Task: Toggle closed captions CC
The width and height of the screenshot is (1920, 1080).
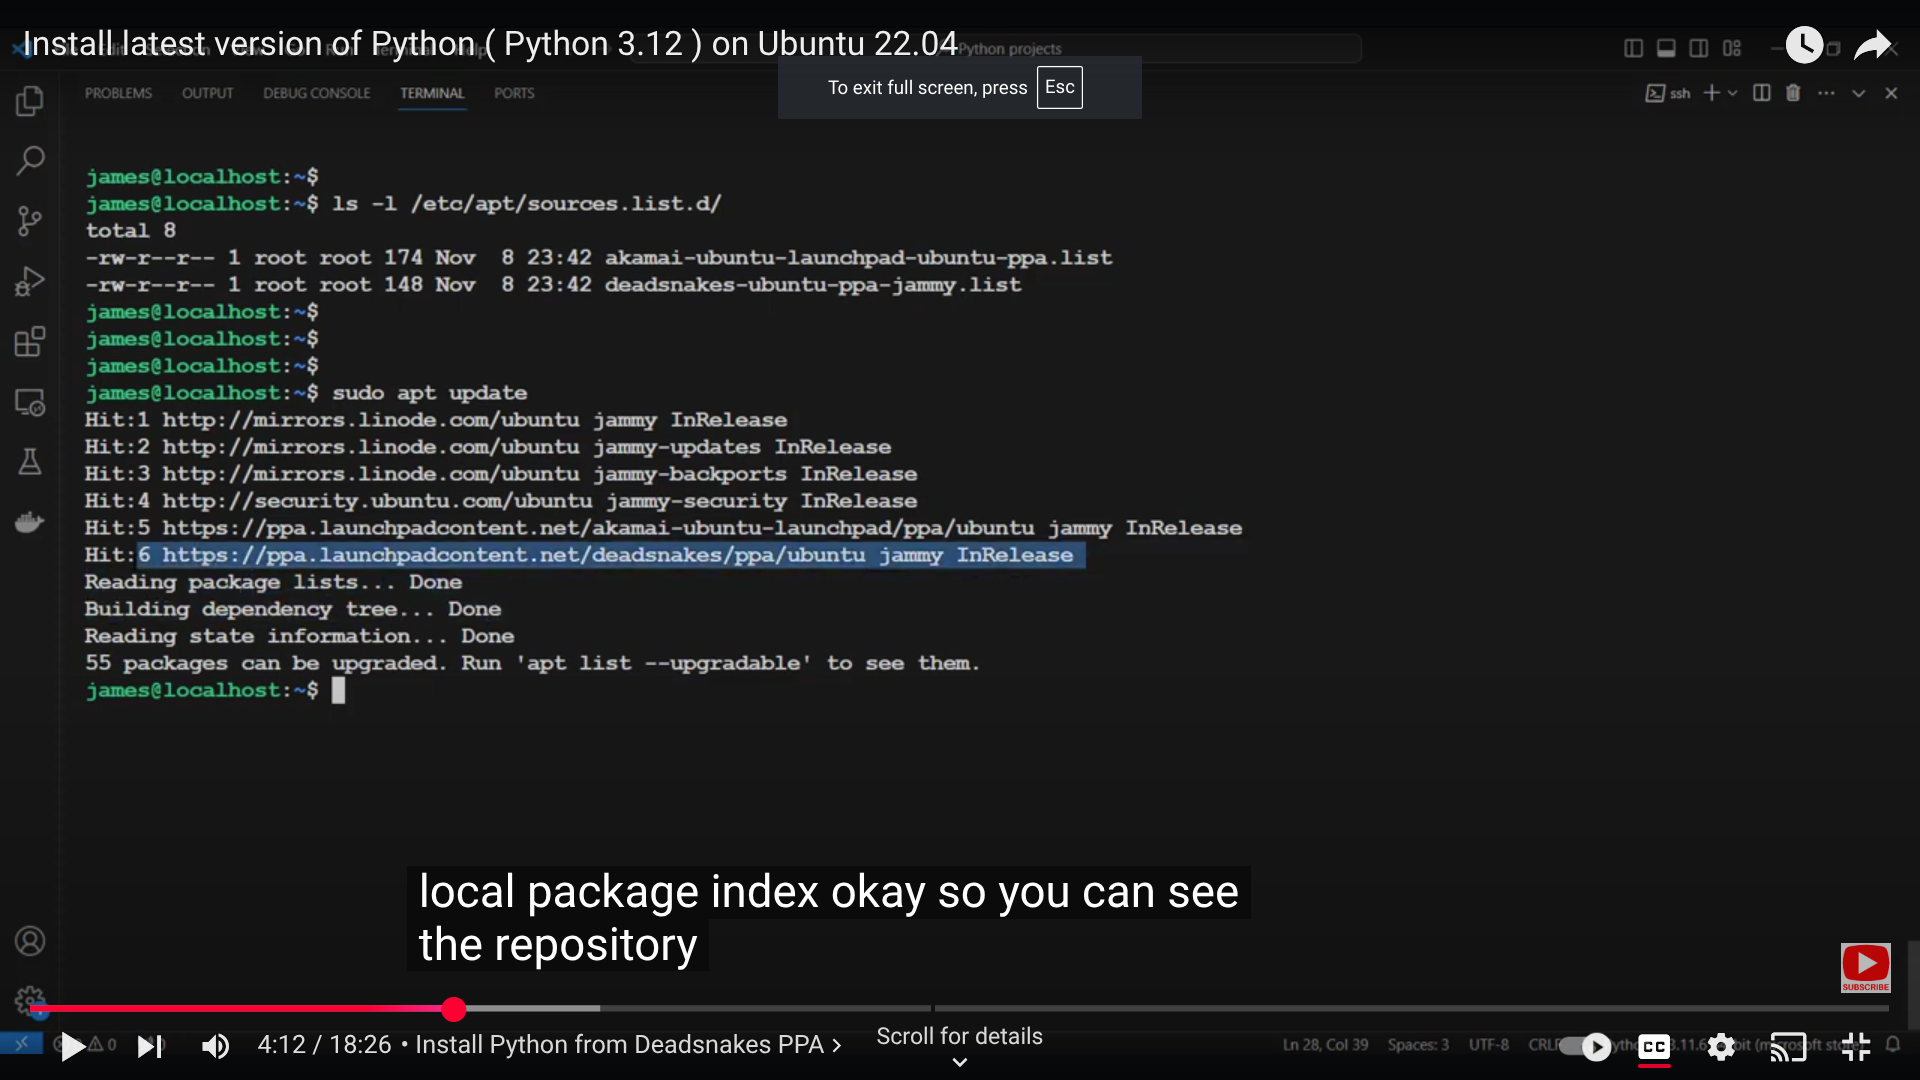Action: click(x=1654, y=1047)
